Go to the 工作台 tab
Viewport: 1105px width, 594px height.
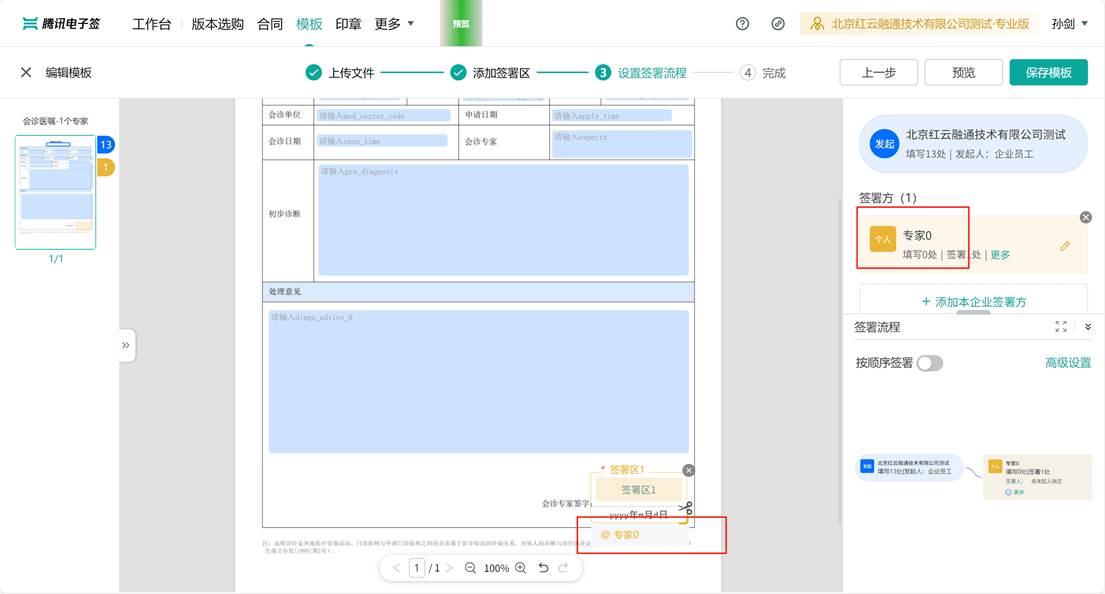(152, 24)
